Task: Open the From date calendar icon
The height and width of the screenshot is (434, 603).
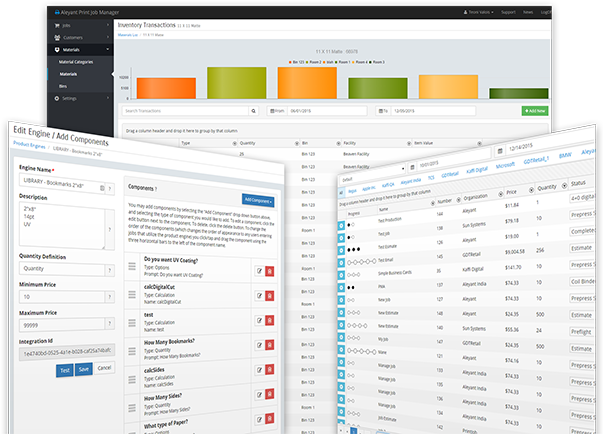Action: point(272,111)
